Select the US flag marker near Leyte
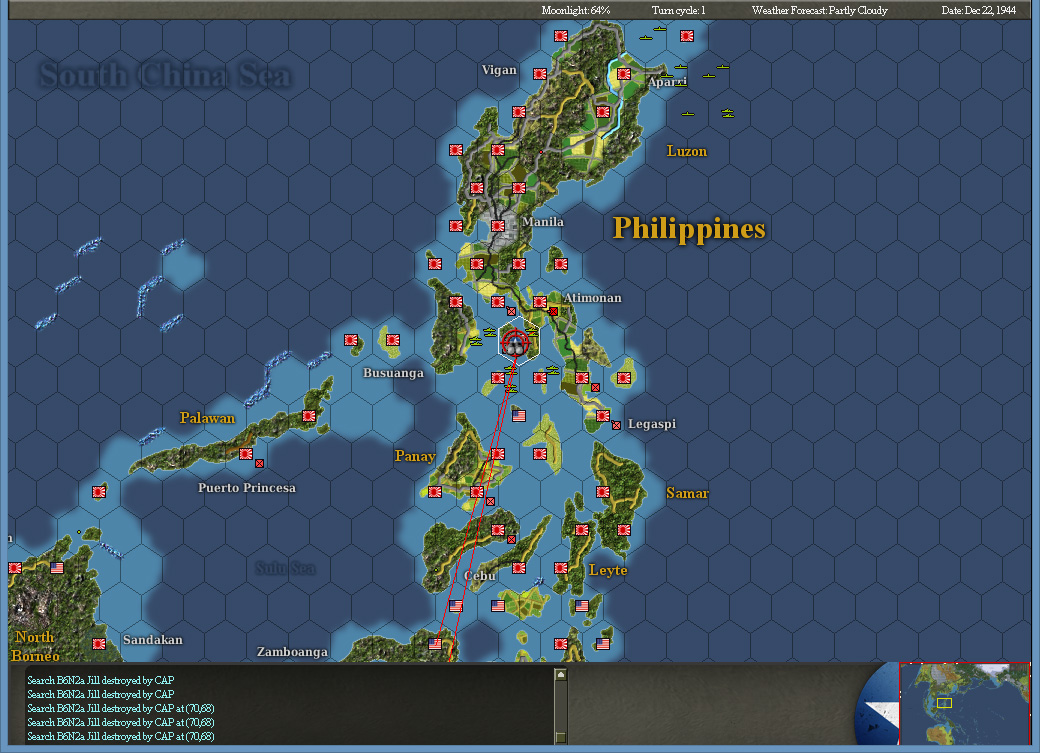Screen dimensions: 1040x753 (581, 607)
